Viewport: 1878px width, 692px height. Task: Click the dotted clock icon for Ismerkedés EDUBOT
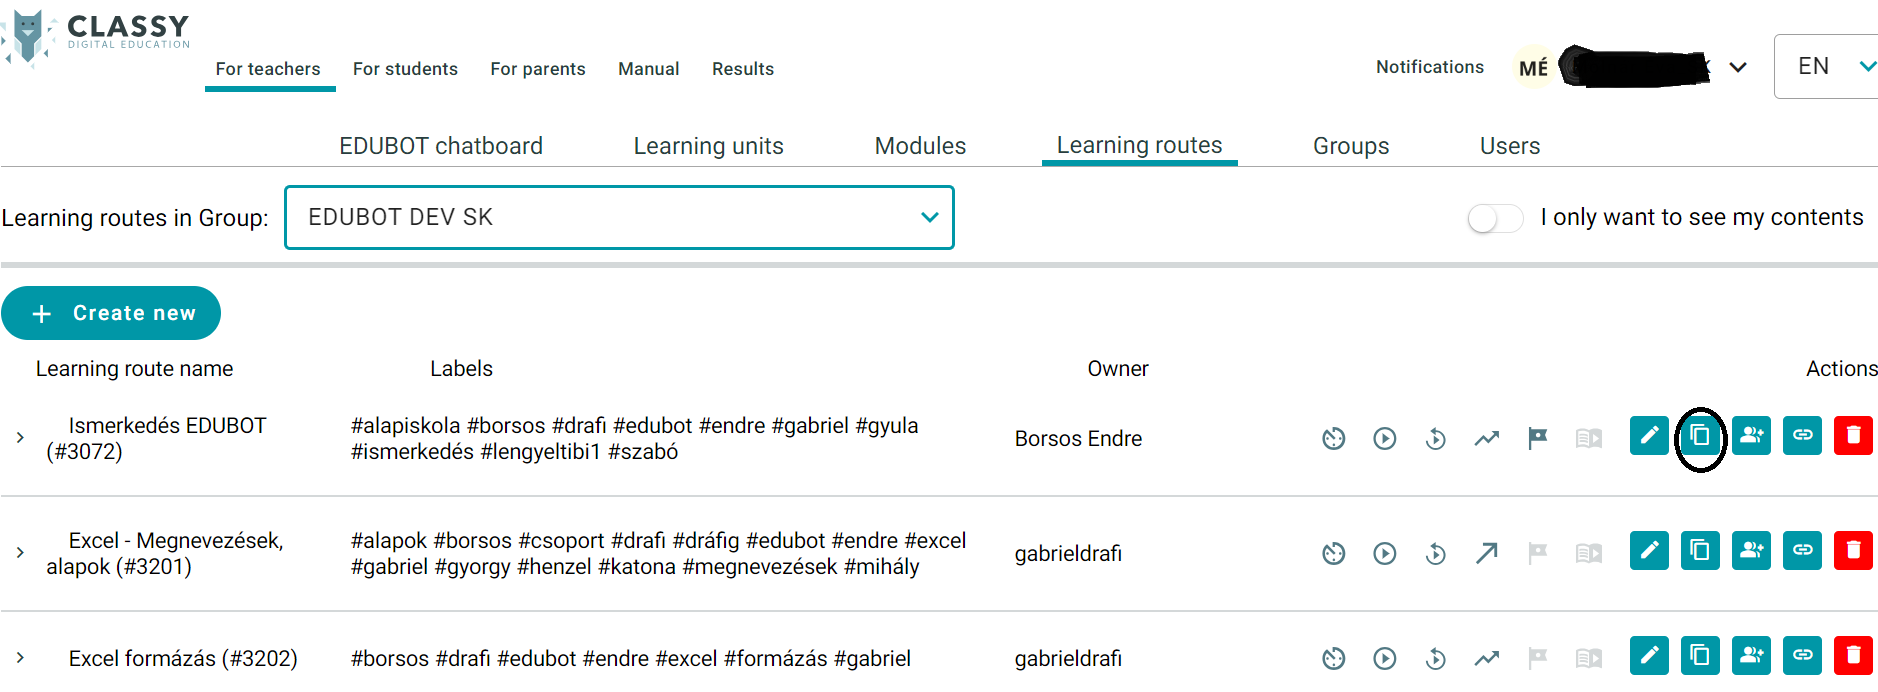point(1334,438)
